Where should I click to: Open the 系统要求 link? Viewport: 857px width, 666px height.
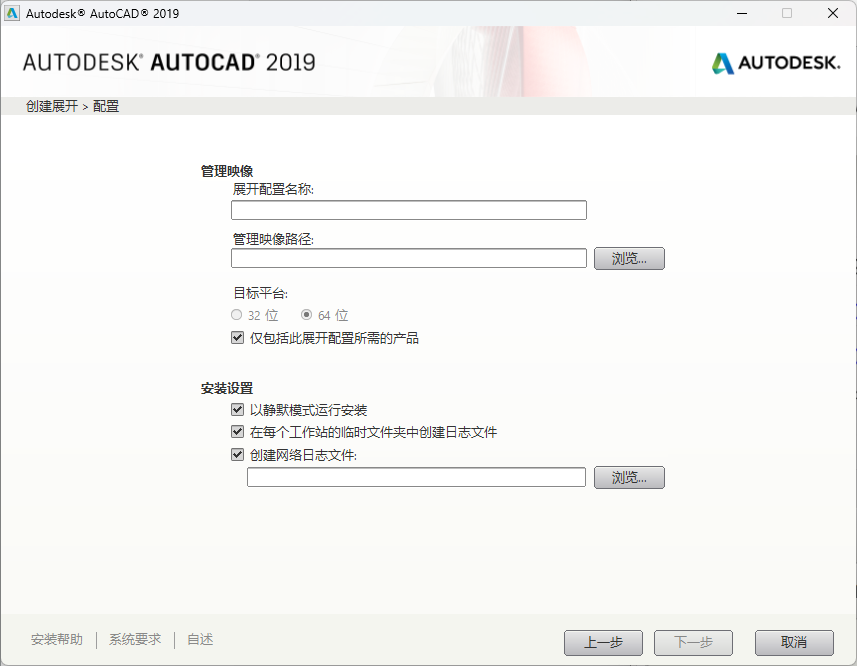135,639
